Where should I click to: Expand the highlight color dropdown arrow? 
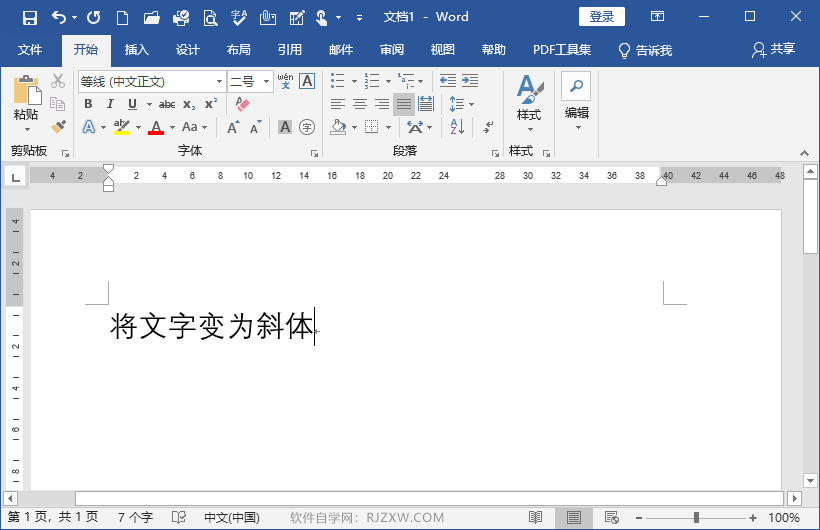click(139, 127)
